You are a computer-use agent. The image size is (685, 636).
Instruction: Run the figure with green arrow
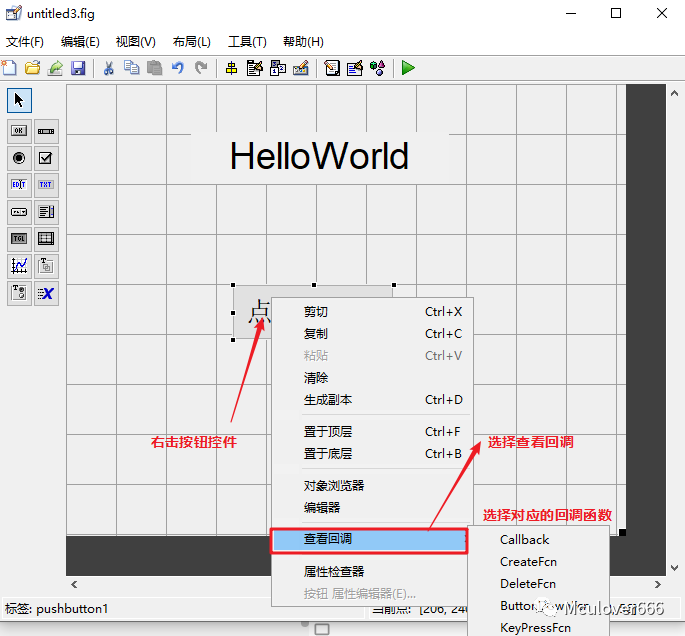pyautogui.click(x=408, y=68)
